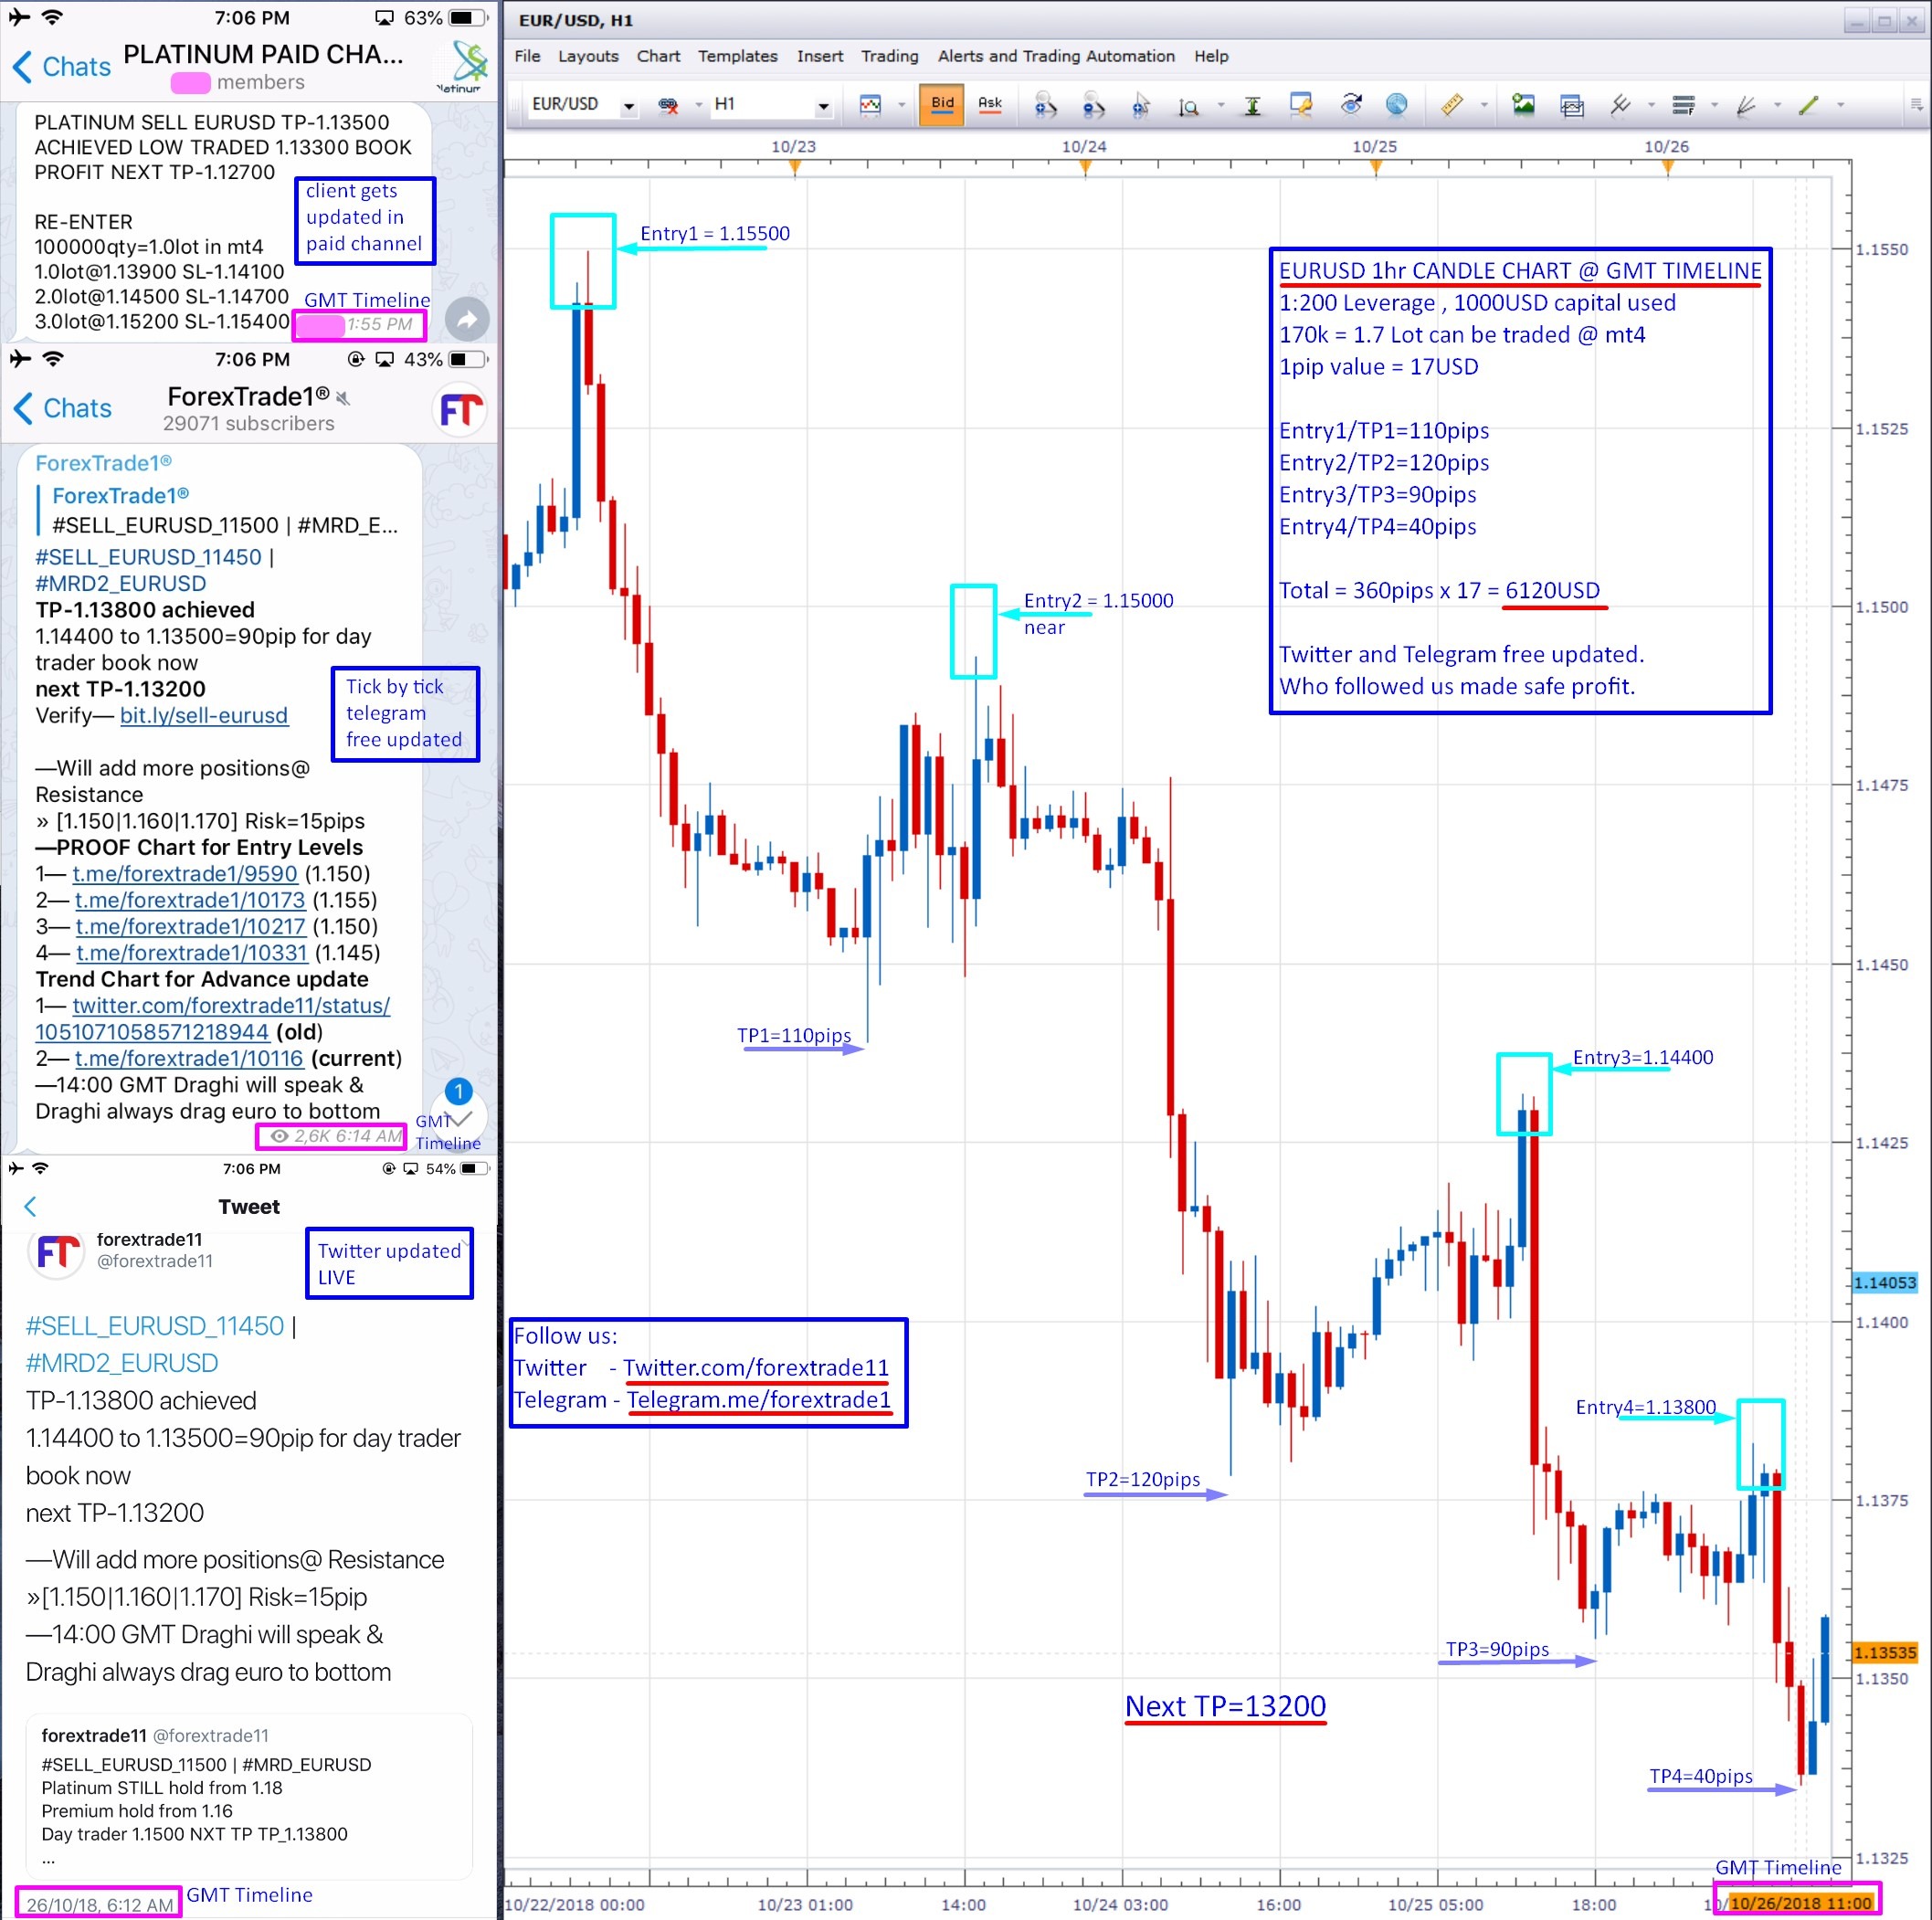Go back to Chats from Platinum channel
The height and width of the screenshot is (1920, 1932).
pyautogui.click(x=62, y=66)
